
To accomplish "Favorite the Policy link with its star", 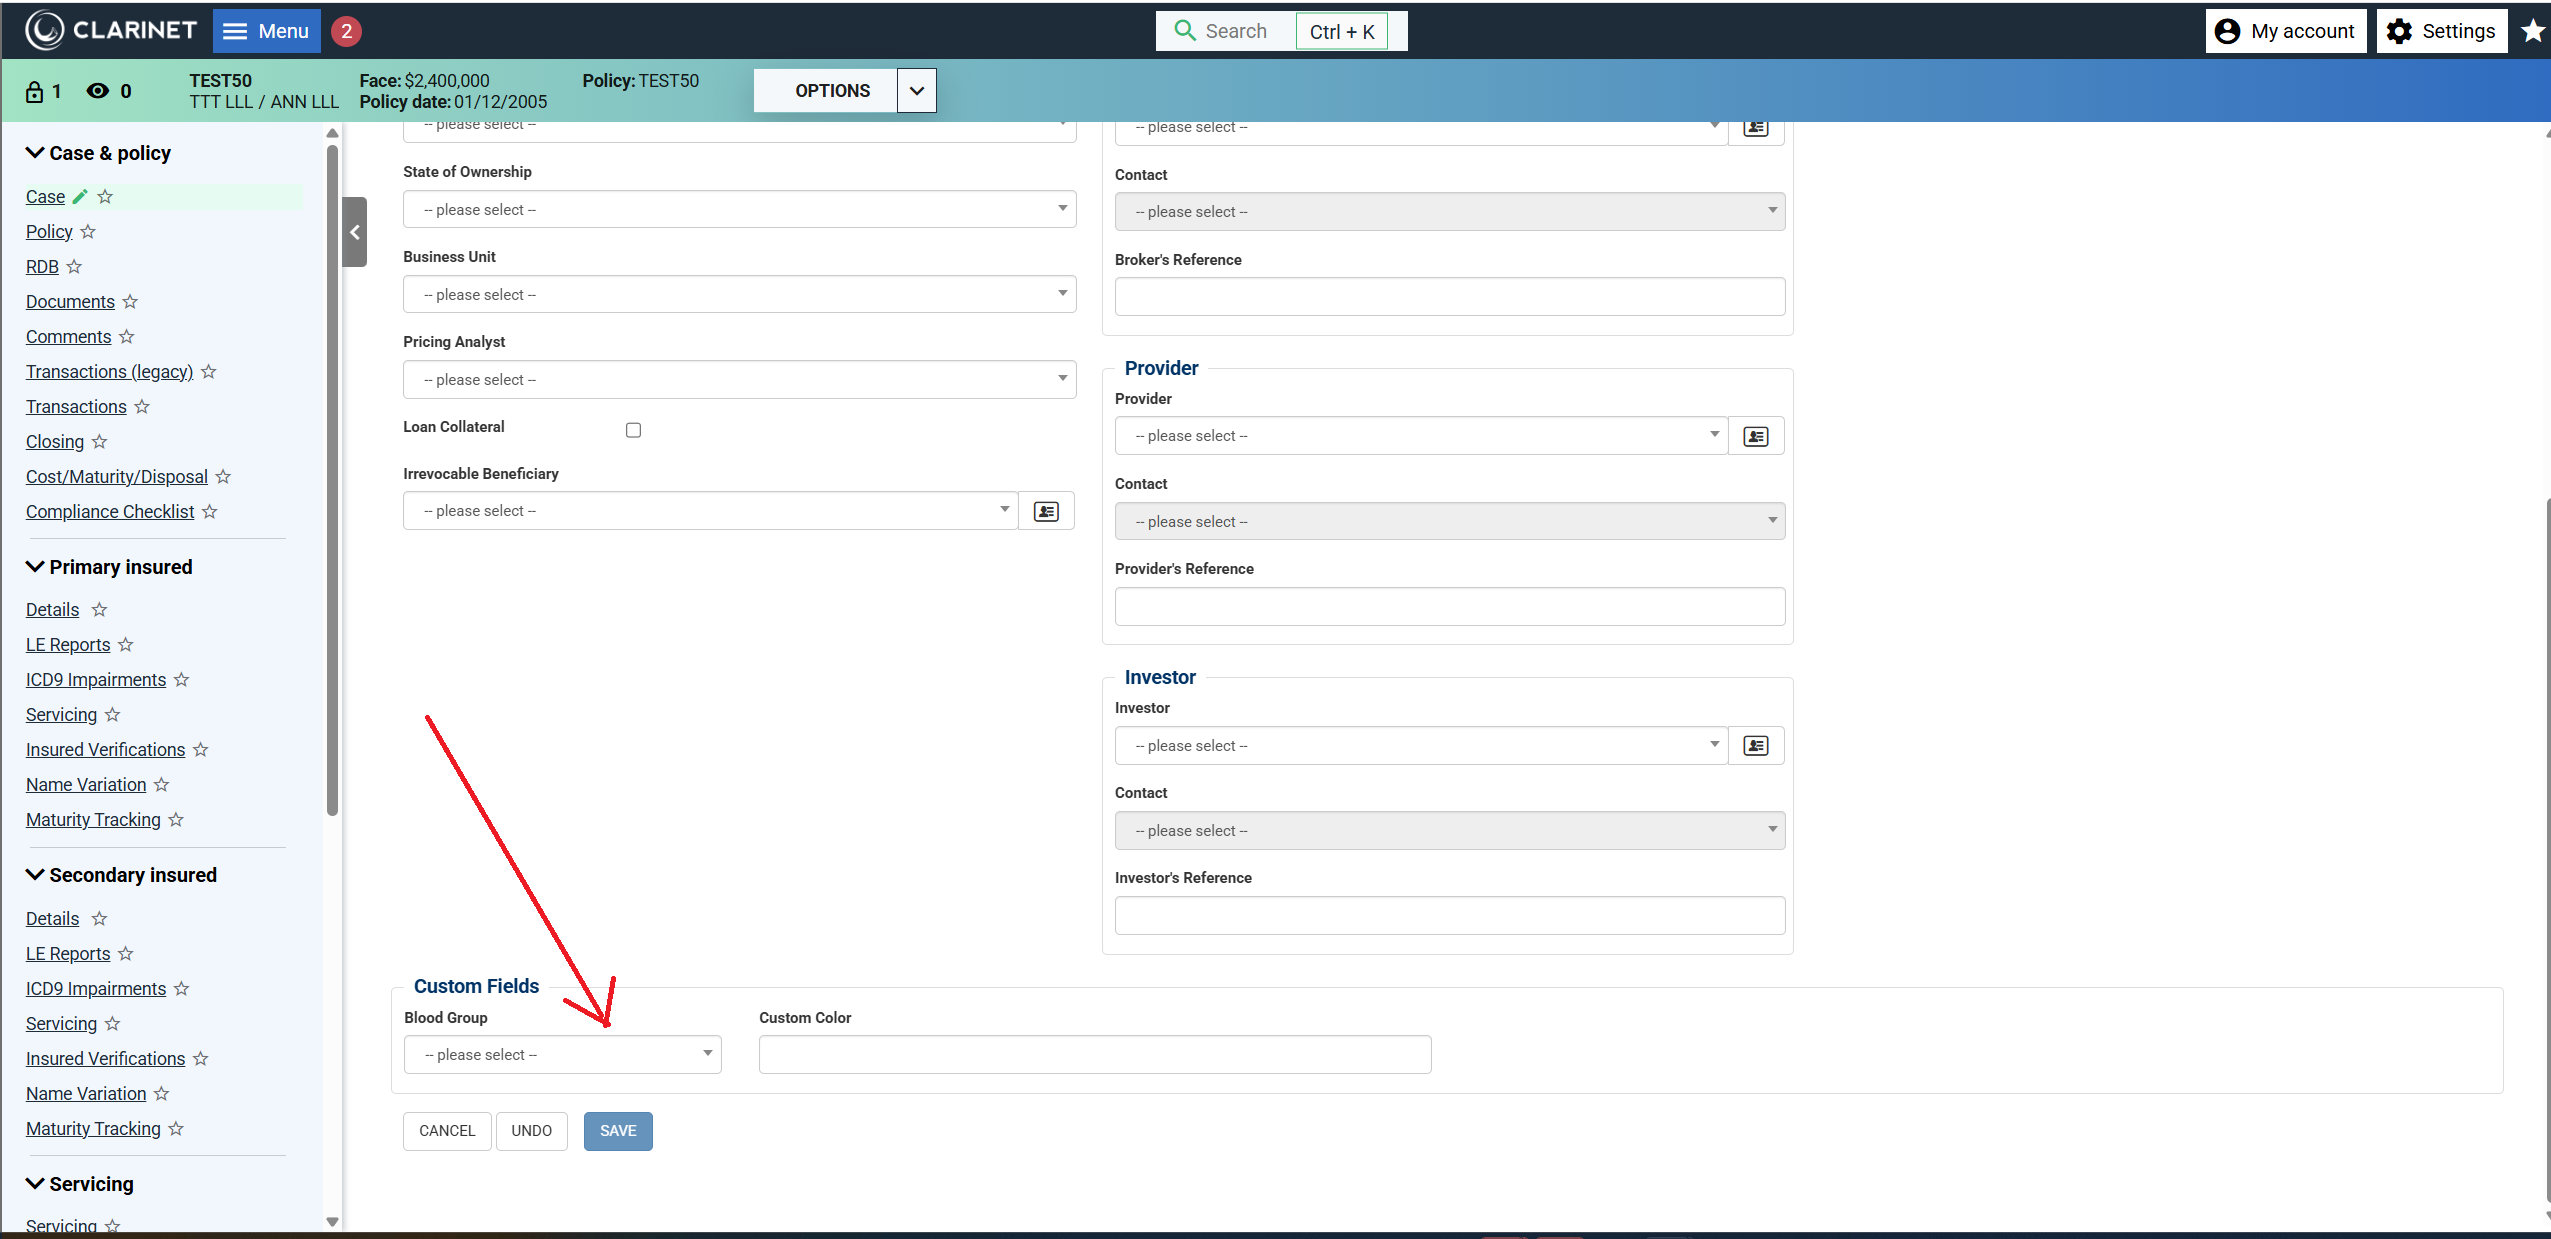I will tap(88, 232).
